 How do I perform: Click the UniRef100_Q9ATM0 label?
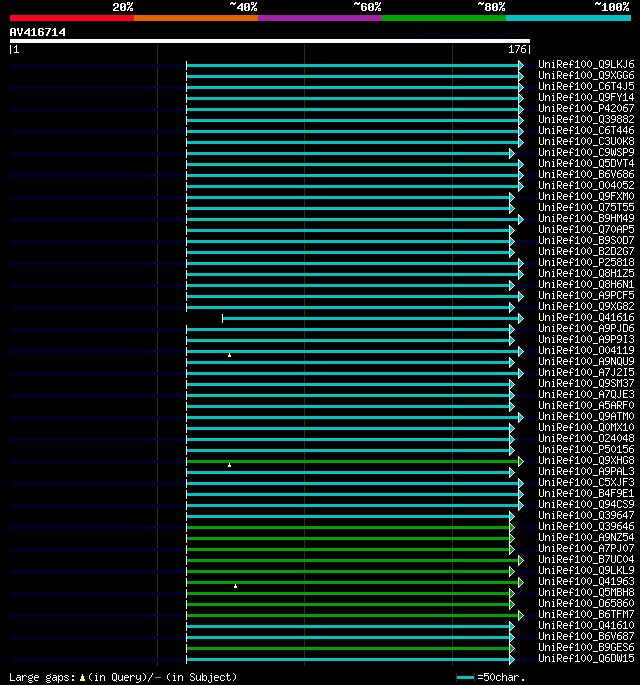coord(586,416)
